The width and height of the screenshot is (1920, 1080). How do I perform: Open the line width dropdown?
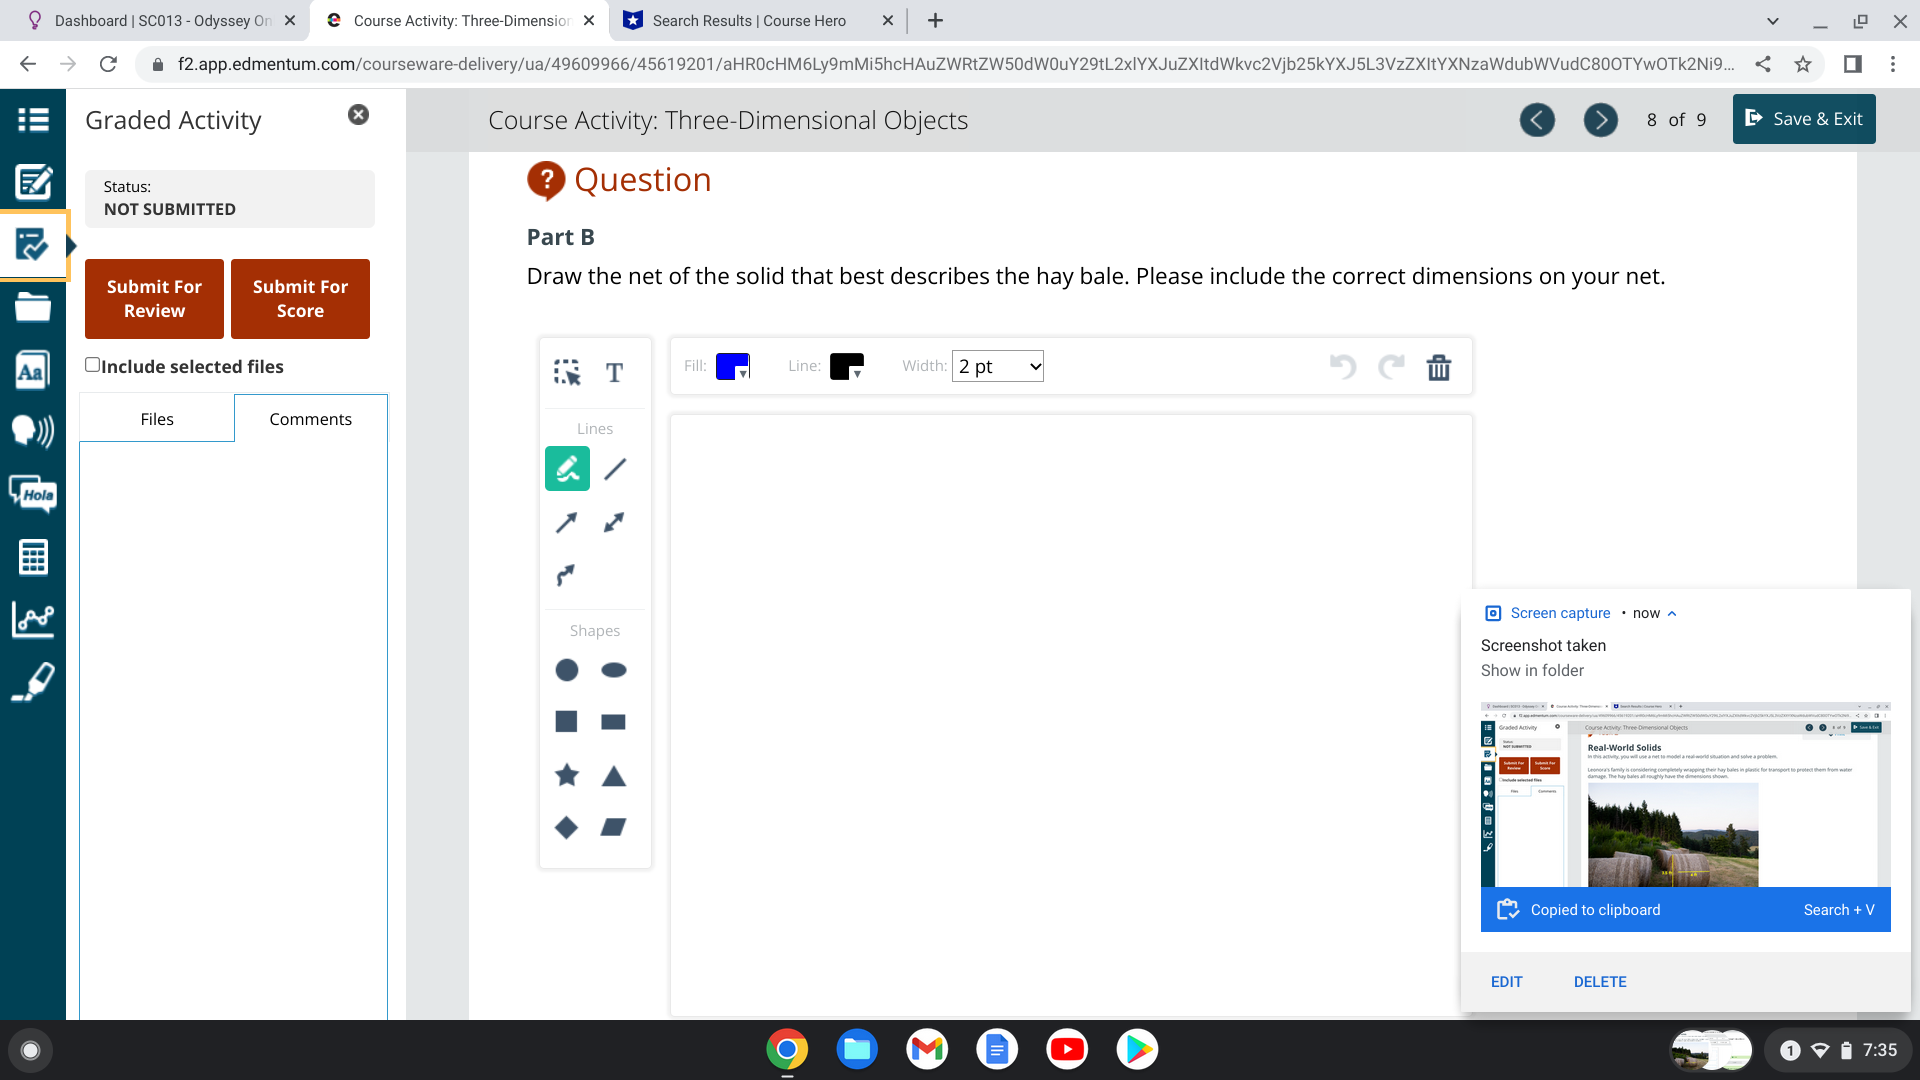click(x=997, y=366)
